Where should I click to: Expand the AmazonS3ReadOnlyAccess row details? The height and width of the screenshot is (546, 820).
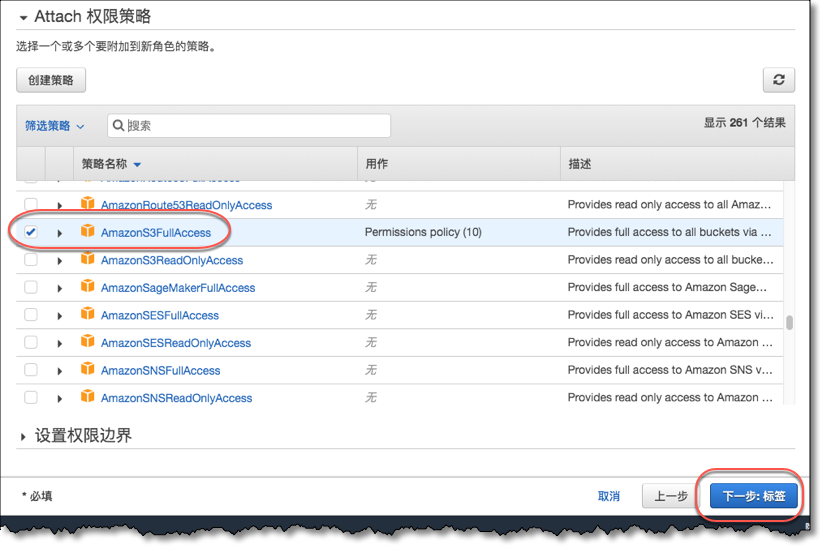coord(60,261)
